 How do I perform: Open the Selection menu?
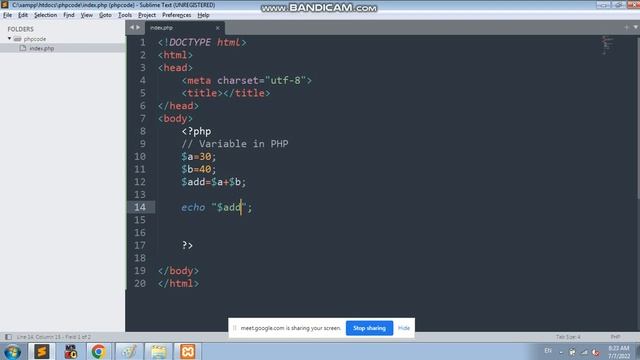pyautogui.click(x=45, y=15)
